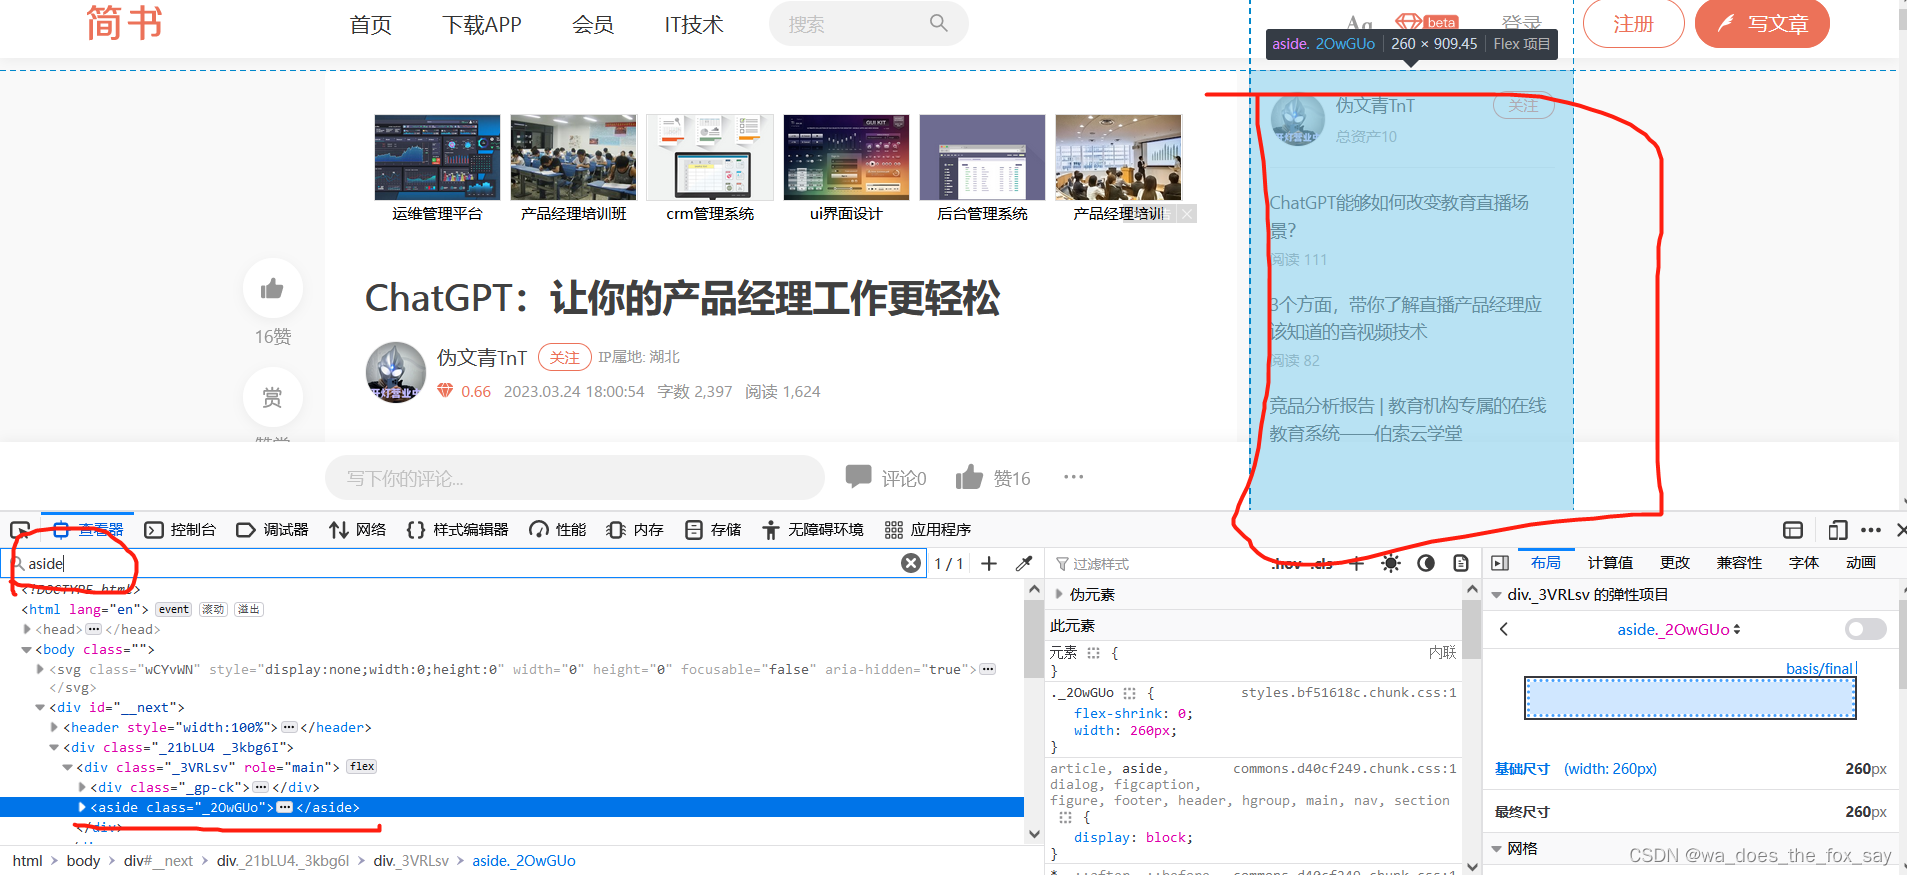The width and height of the screenshot is (1907, 875).
Task: Click the 评论0 comment bubble icon
Action: (858, 476)
